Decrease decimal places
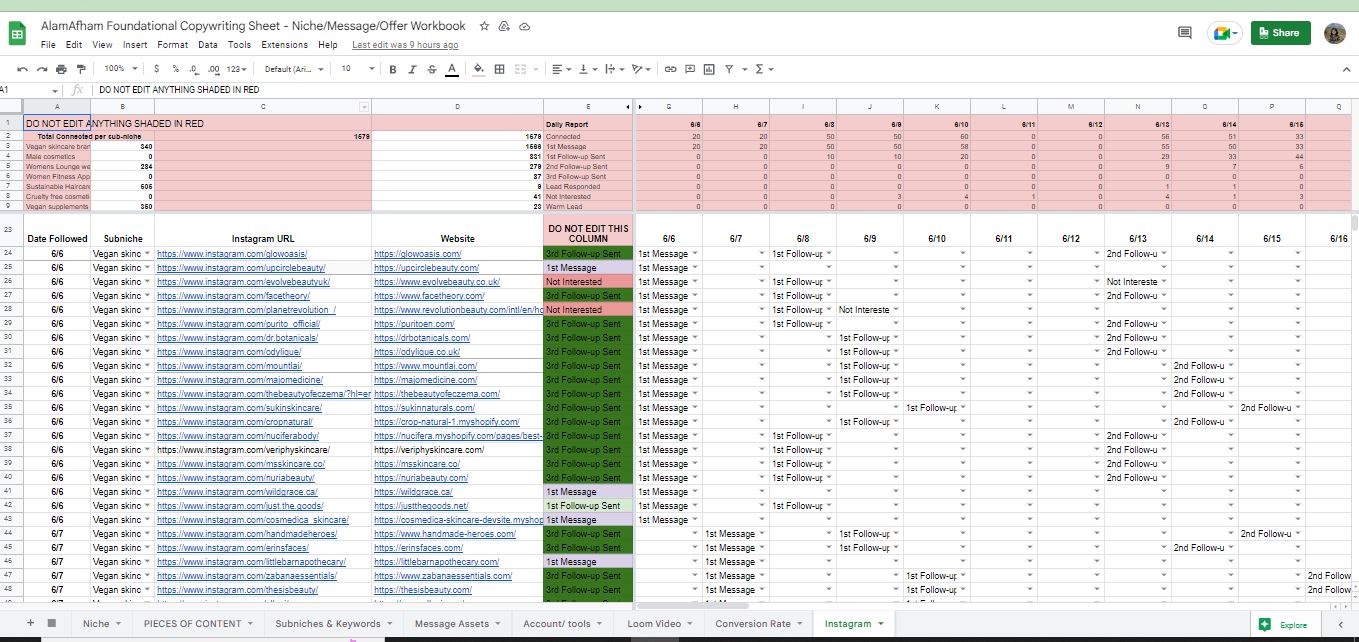Screen dimensions: 1359x642 click(194, 69)
